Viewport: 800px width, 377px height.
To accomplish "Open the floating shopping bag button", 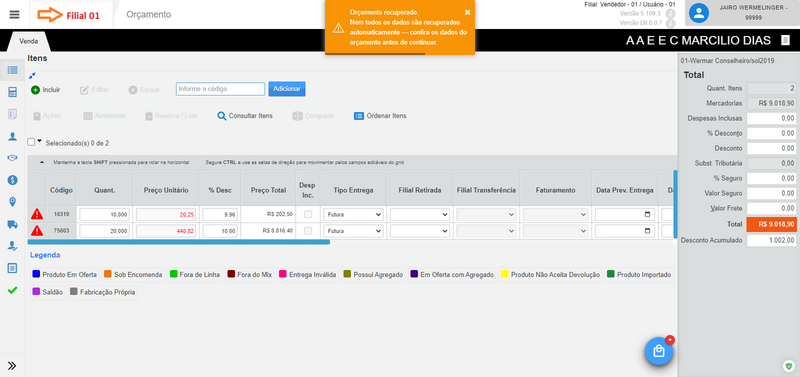I will pyautogui.click(x=659, y=351).
